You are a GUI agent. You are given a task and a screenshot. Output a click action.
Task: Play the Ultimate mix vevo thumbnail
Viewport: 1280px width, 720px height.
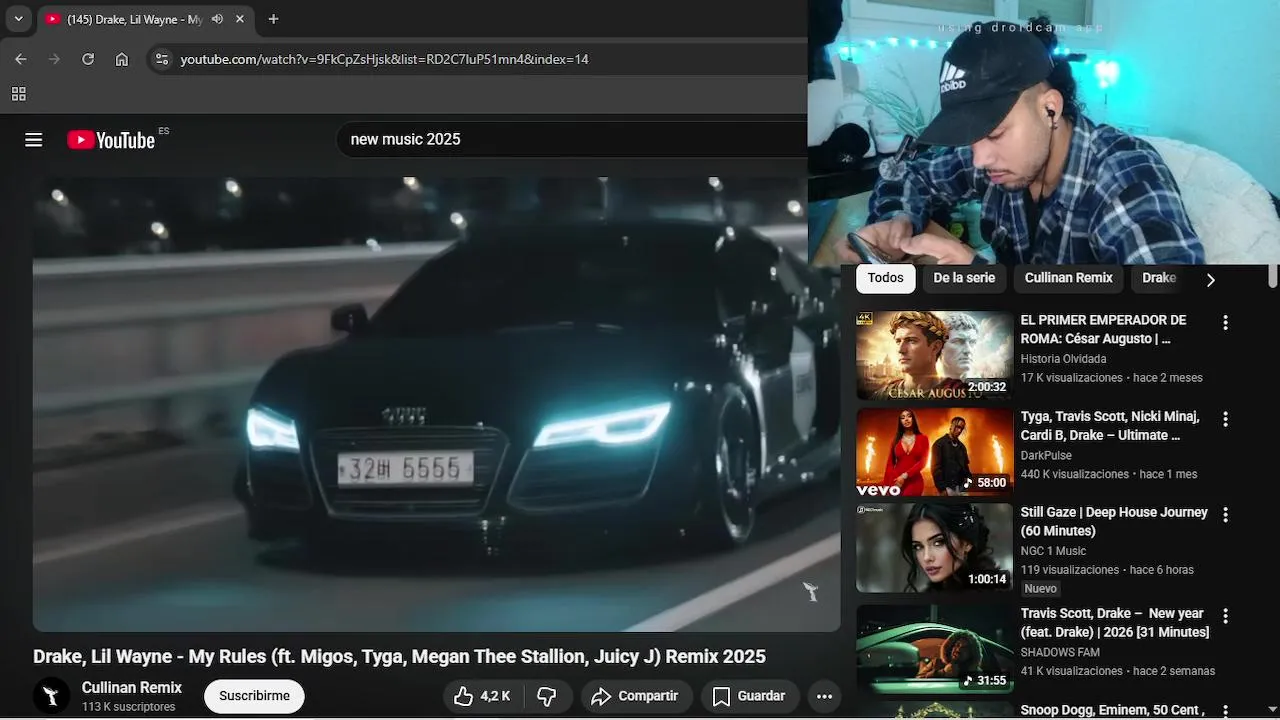pos(935,451)
